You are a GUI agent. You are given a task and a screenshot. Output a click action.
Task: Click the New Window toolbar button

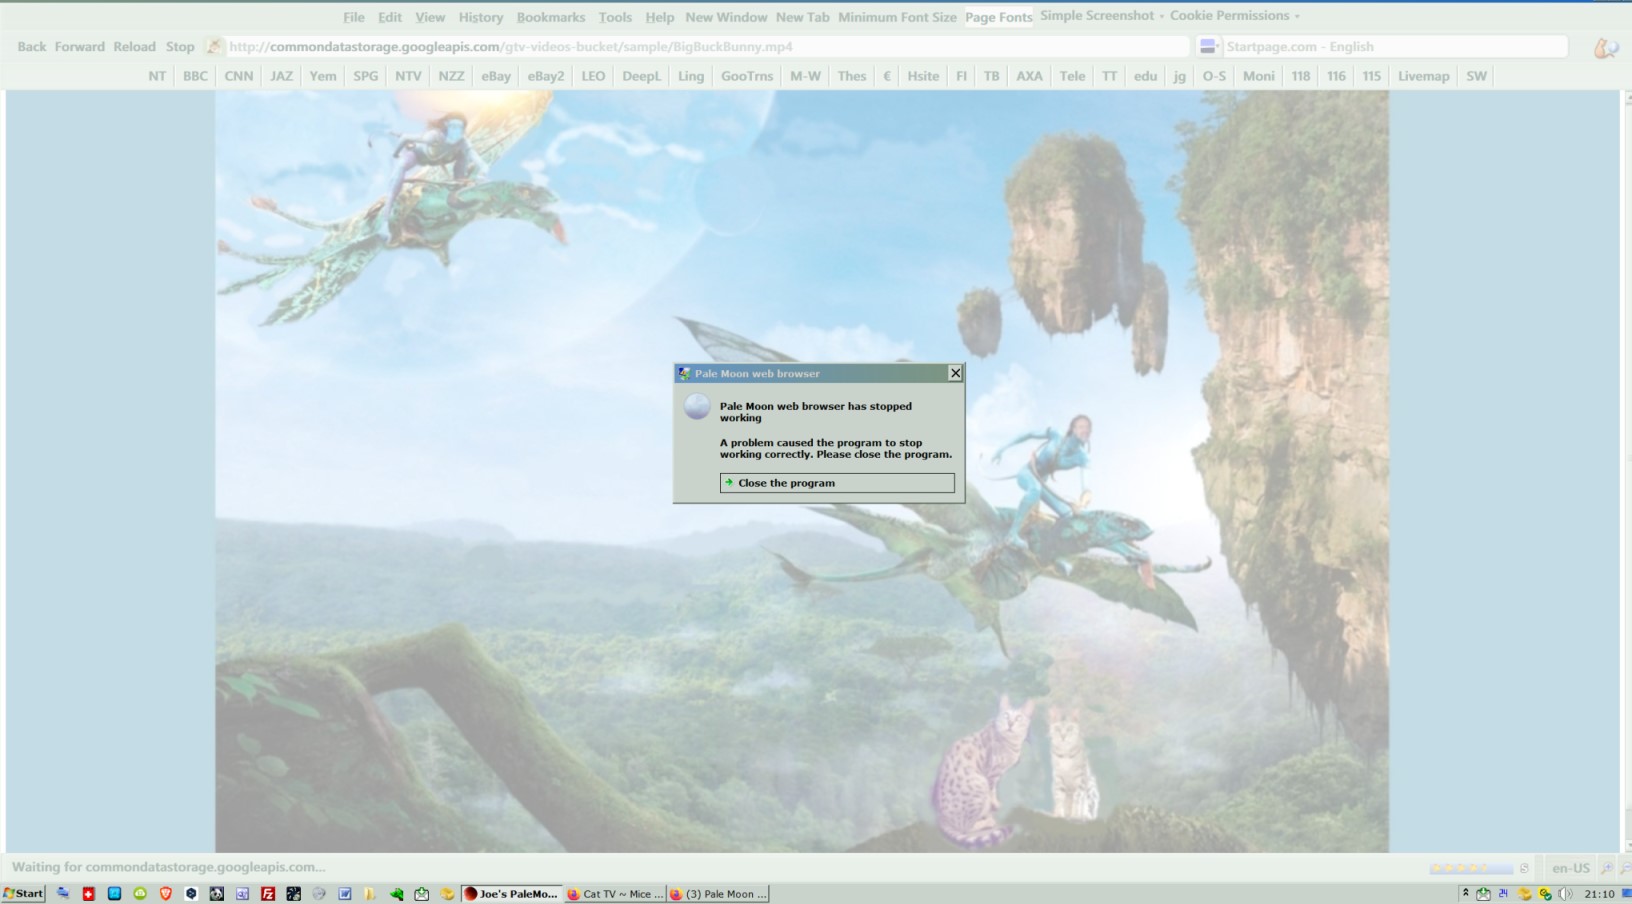(x=726, y=17)
